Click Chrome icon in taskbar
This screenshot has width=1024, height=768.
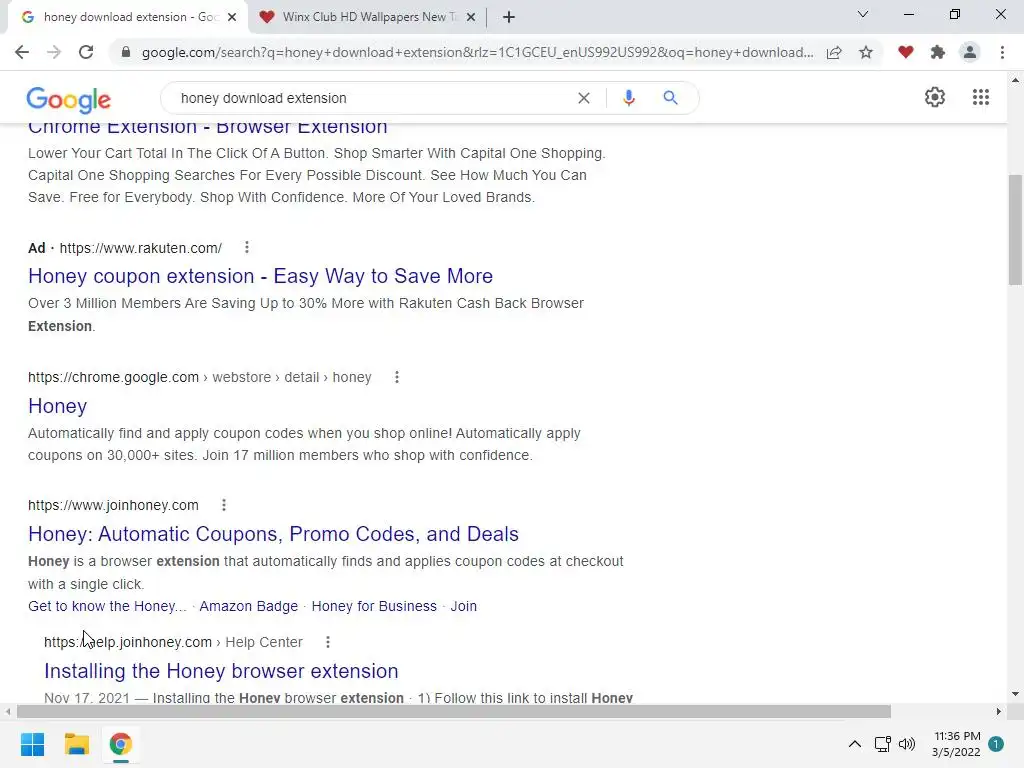click(120, 744)
